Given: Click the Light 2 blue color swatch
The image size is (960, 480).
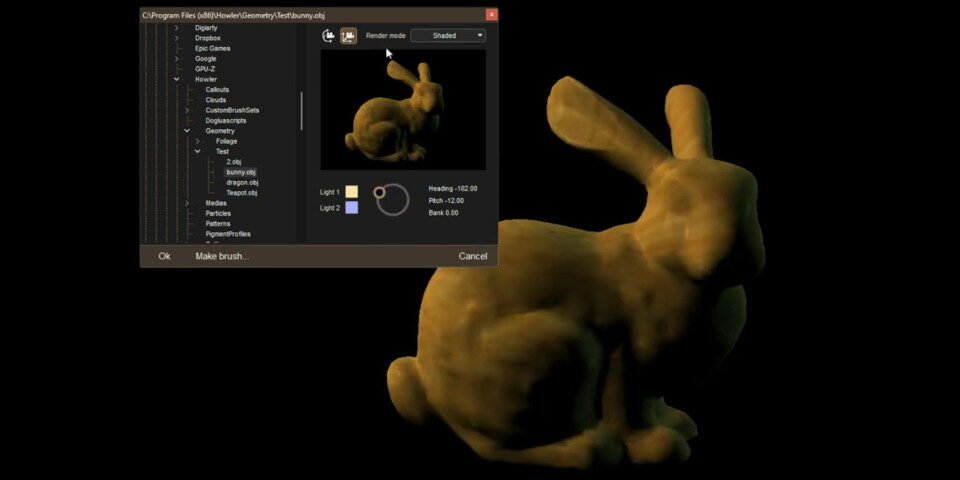Looking at the screenshot, I should click(x=352, y=208).
